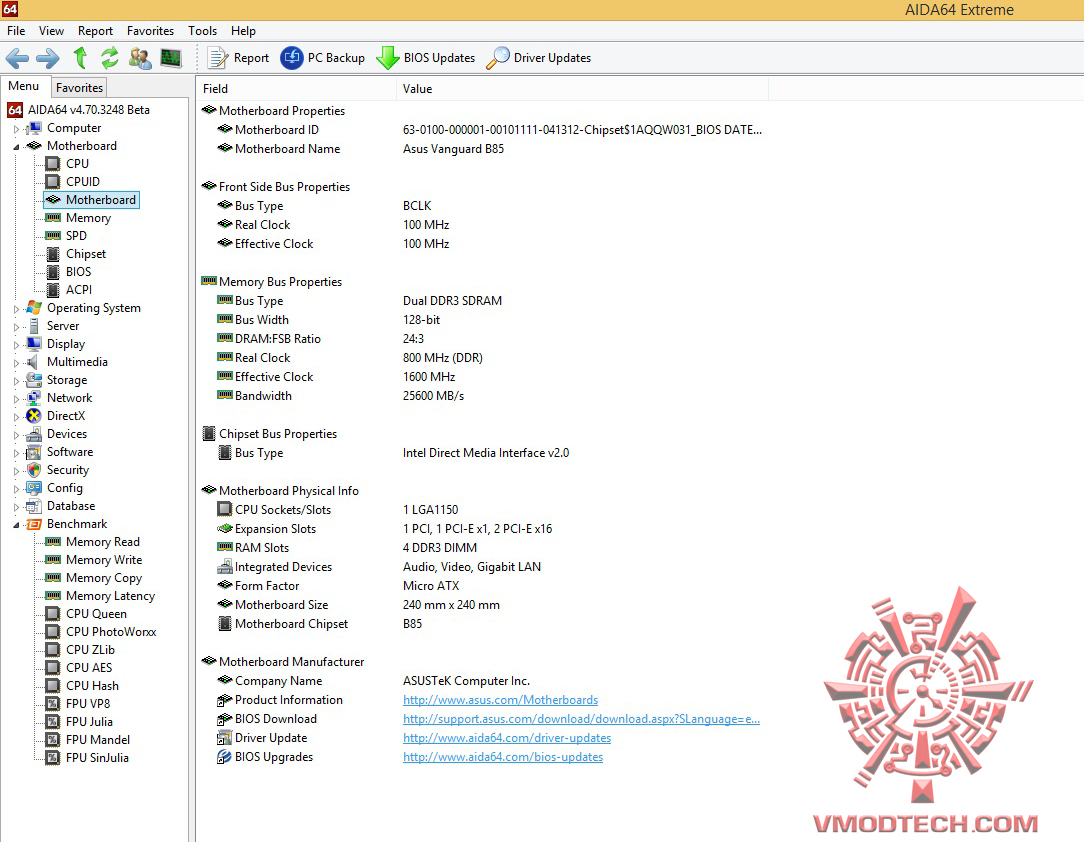Click the DirectX logo icon
Image resolution: width=1084 pixels, height=842 pixels.
33,415
